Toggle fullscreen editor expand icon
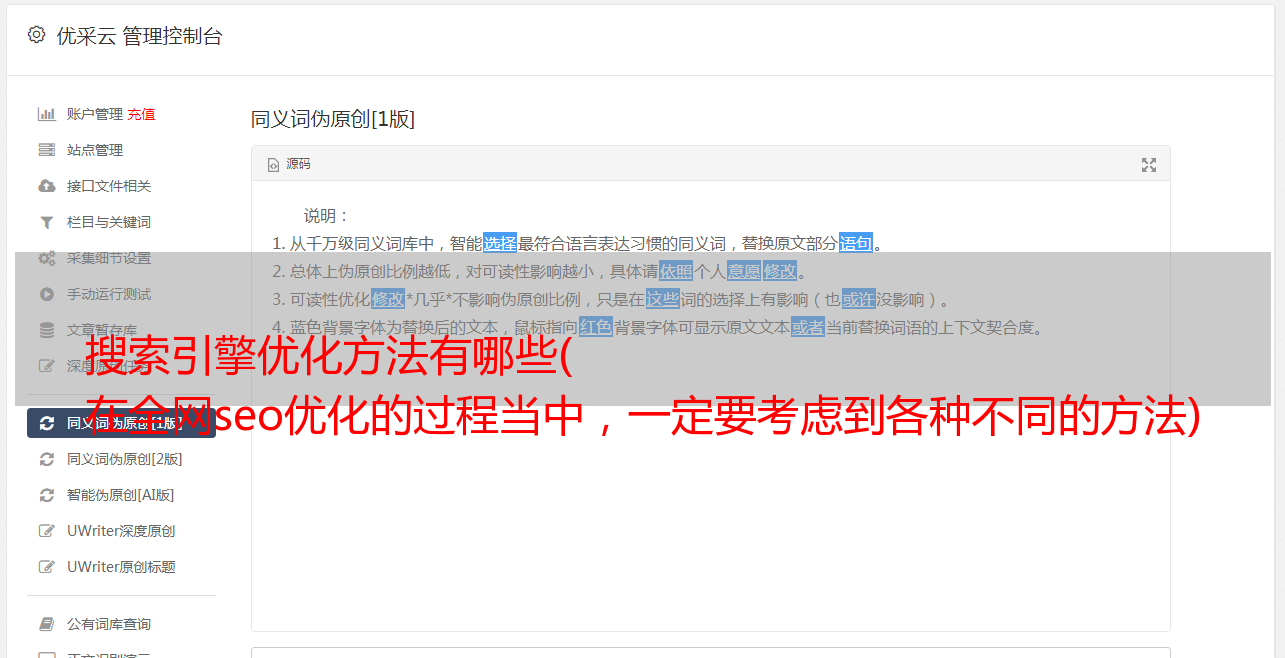 click(1149, 165)
